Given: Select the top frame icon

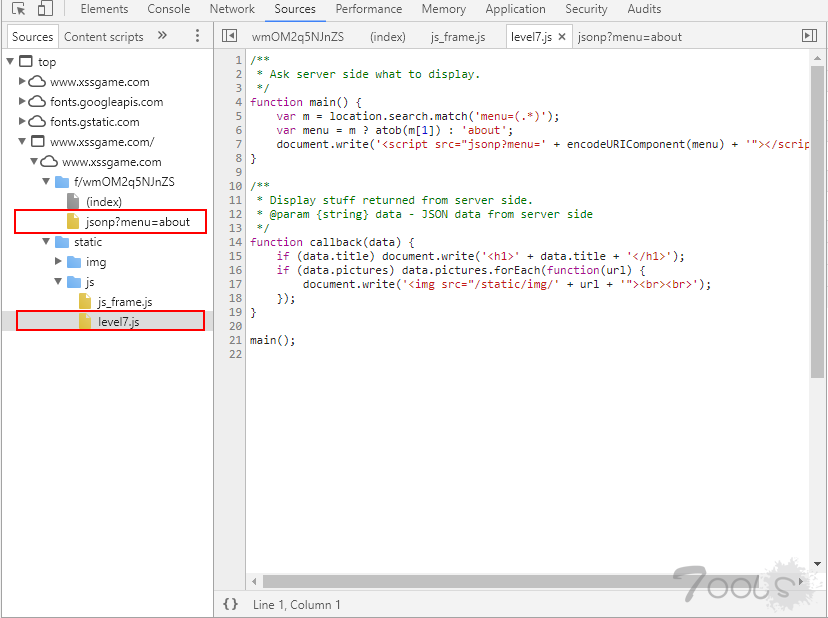Looking at the screenshot, I should (25, 61).
